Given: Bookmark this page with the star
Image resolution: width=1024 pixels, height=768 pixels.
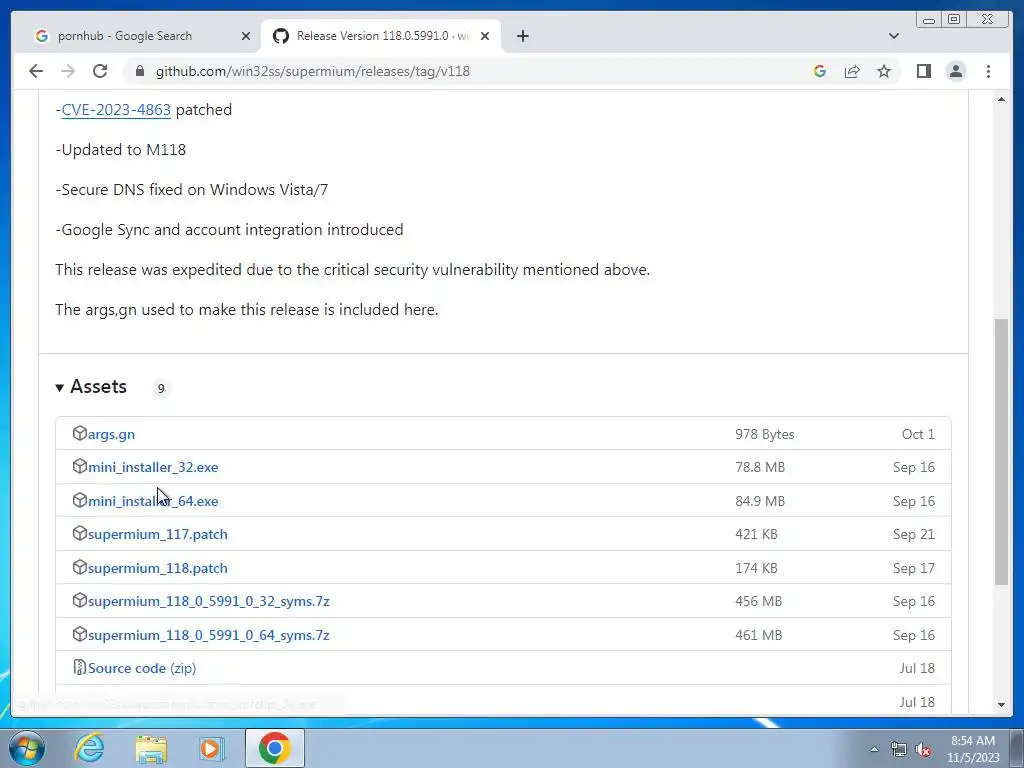Looking at the screenshot, I should coord(884,71).
